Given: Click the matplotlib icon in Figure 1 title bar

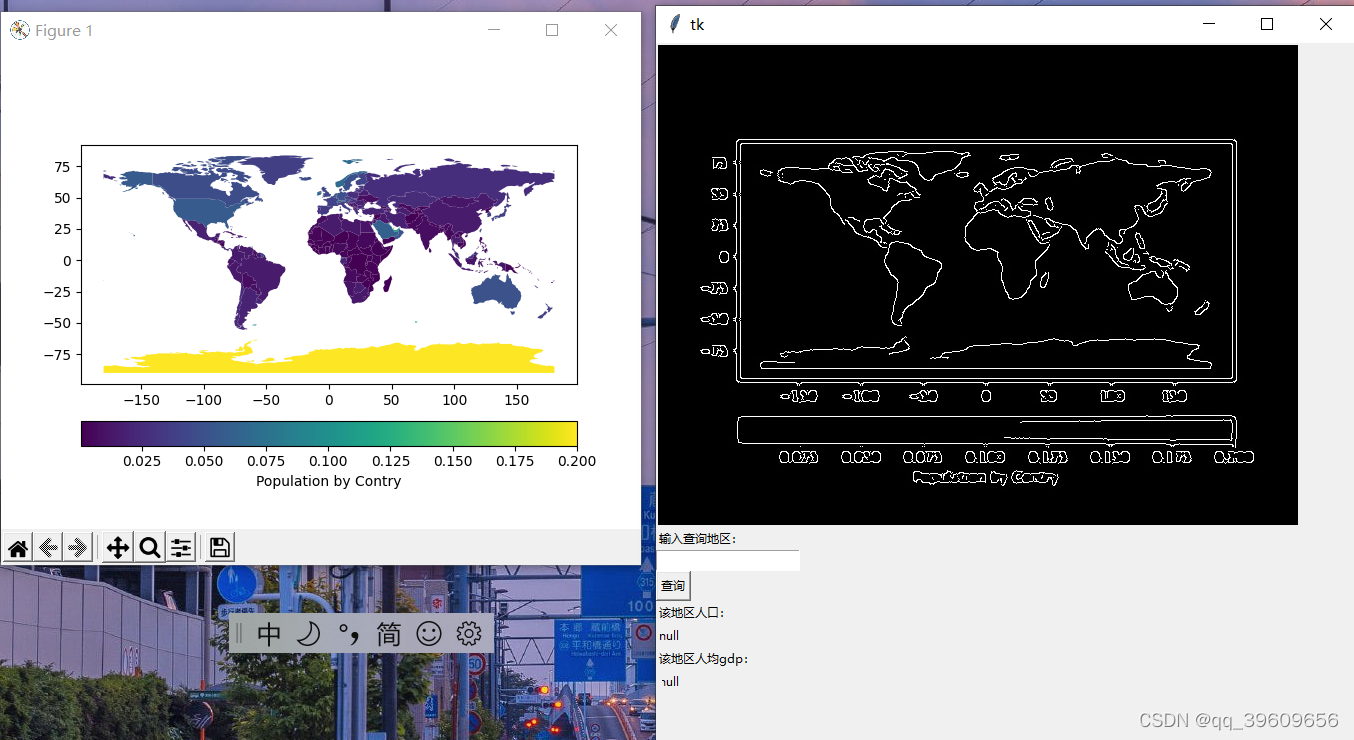Looking at the screenshot, I should [x=19, y=31].
